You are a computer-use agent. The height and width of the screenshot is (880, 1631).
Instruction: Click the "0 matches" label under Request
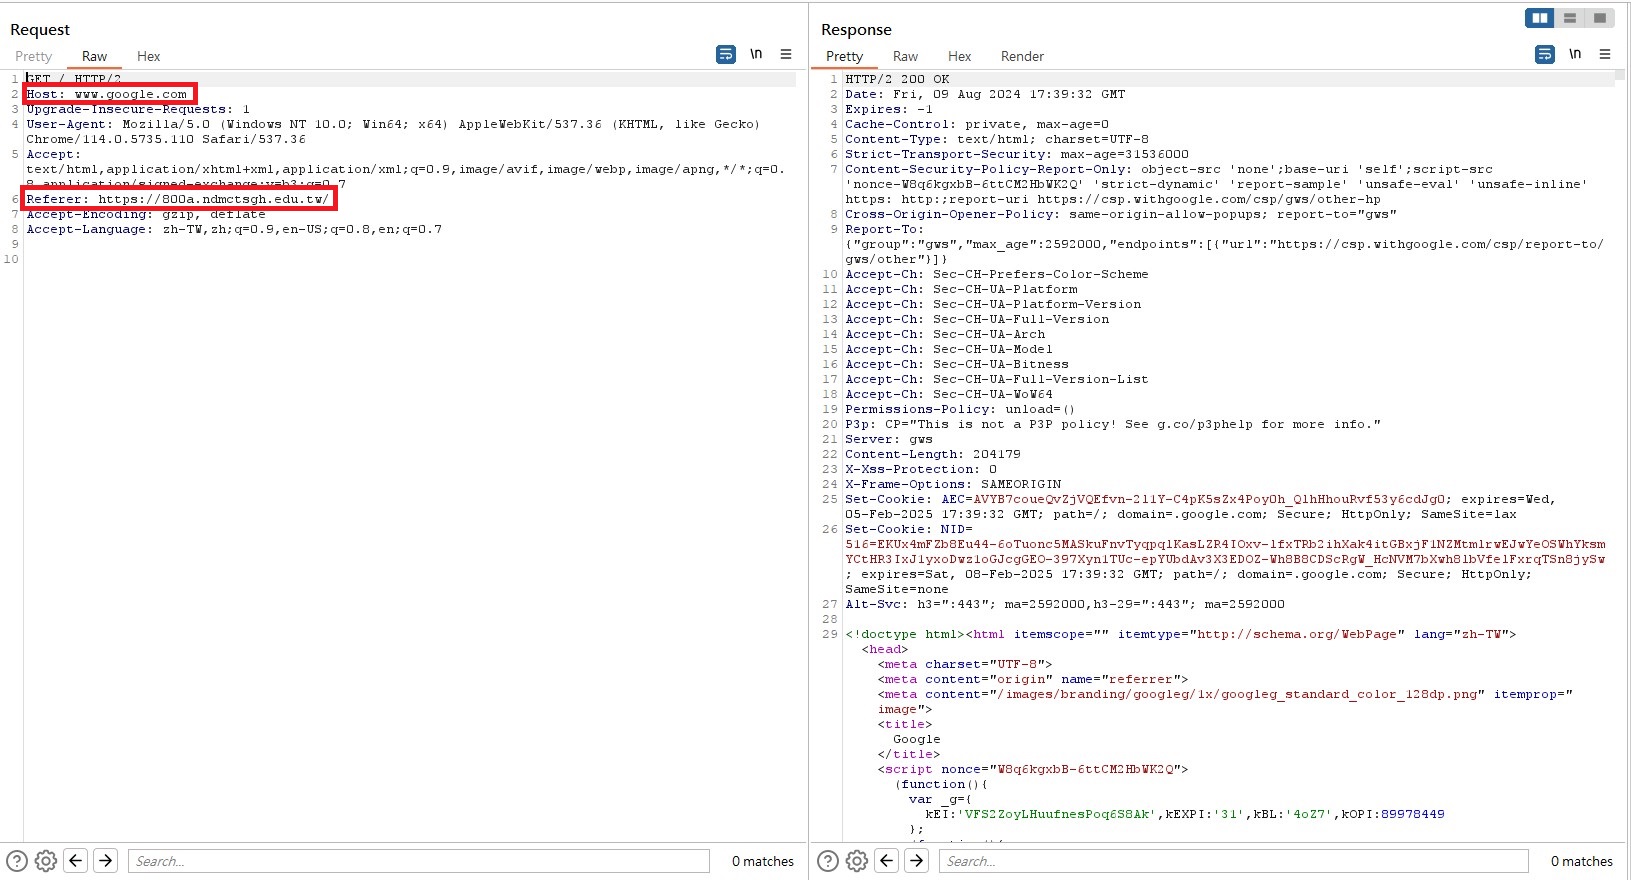(763, 861)
